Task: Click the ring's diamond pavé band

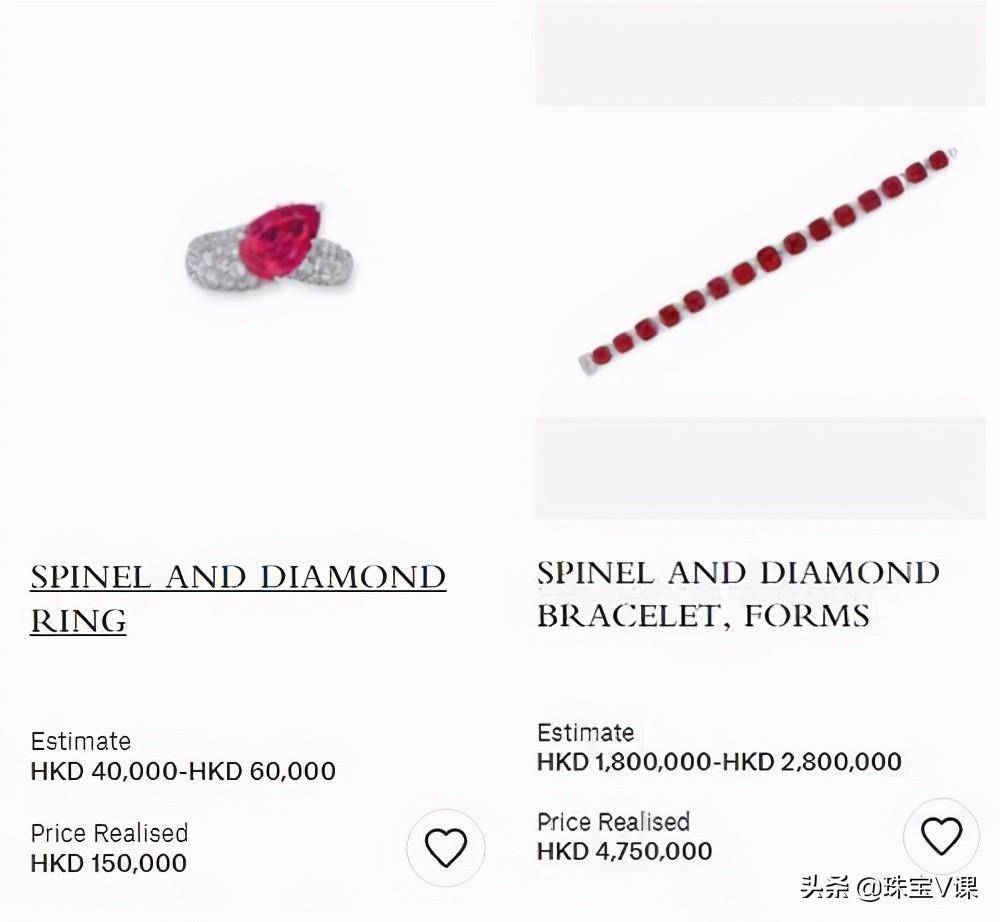Action: (x=214, y=261)
